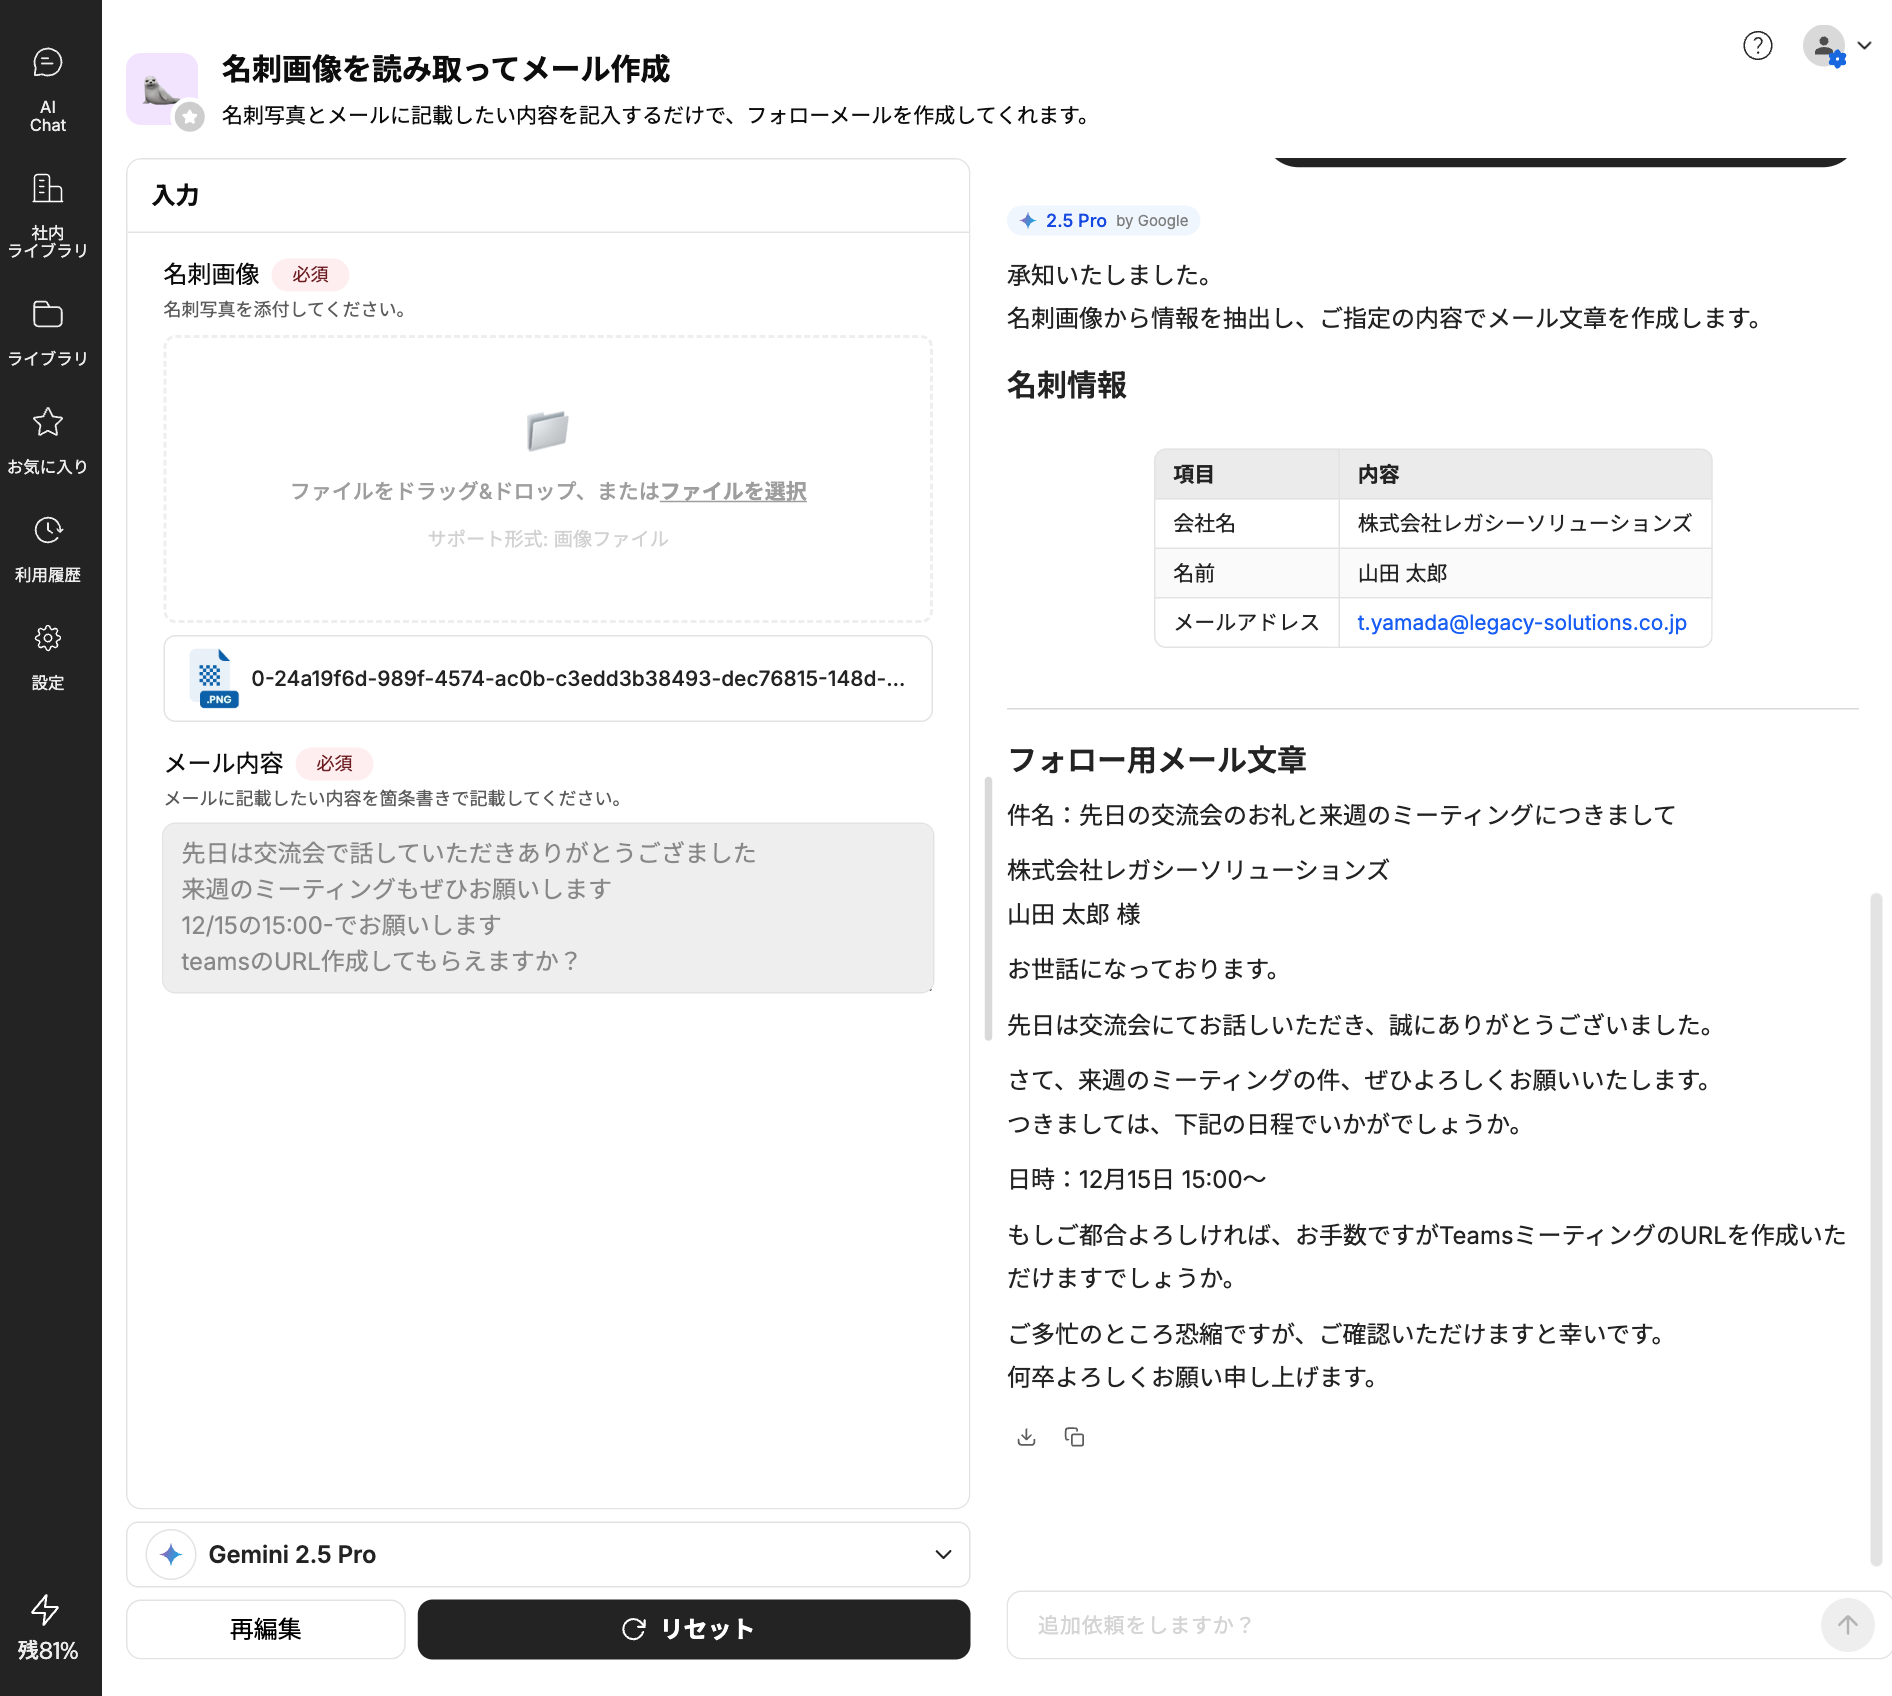This screenshot has width=1892, height=1696.
Task: Click the uploaded PNG file item
Action: click(548, 678)
